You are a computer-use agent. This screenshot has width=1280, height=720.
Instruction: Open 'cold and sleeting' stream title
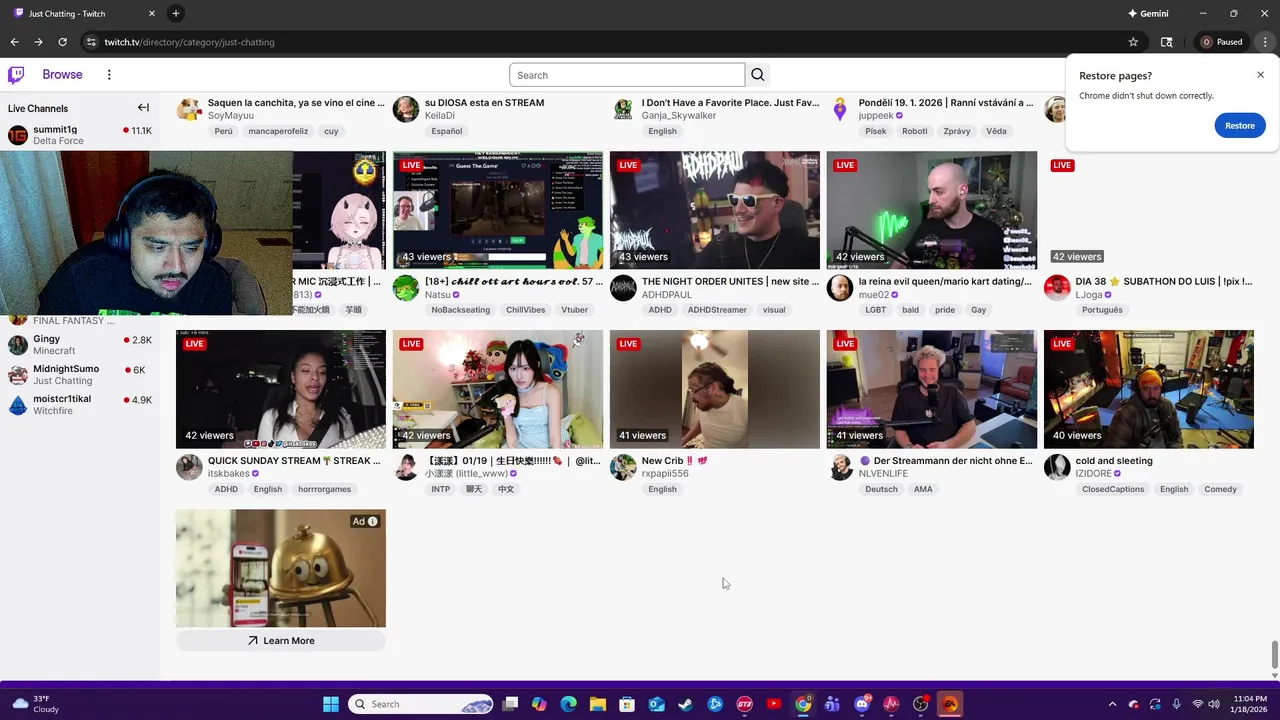coord(1114,461)
